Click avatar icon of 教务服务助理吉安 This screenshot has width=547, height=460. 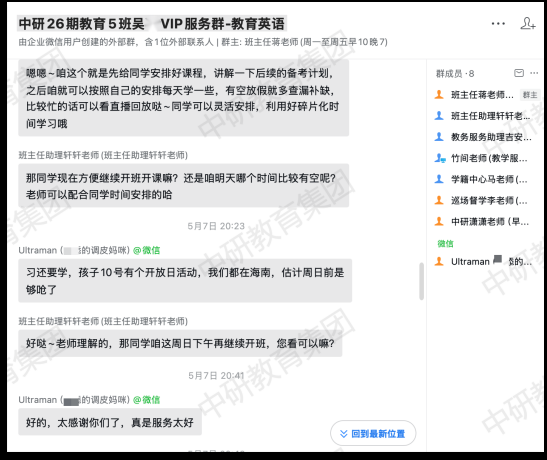[439, 137]
